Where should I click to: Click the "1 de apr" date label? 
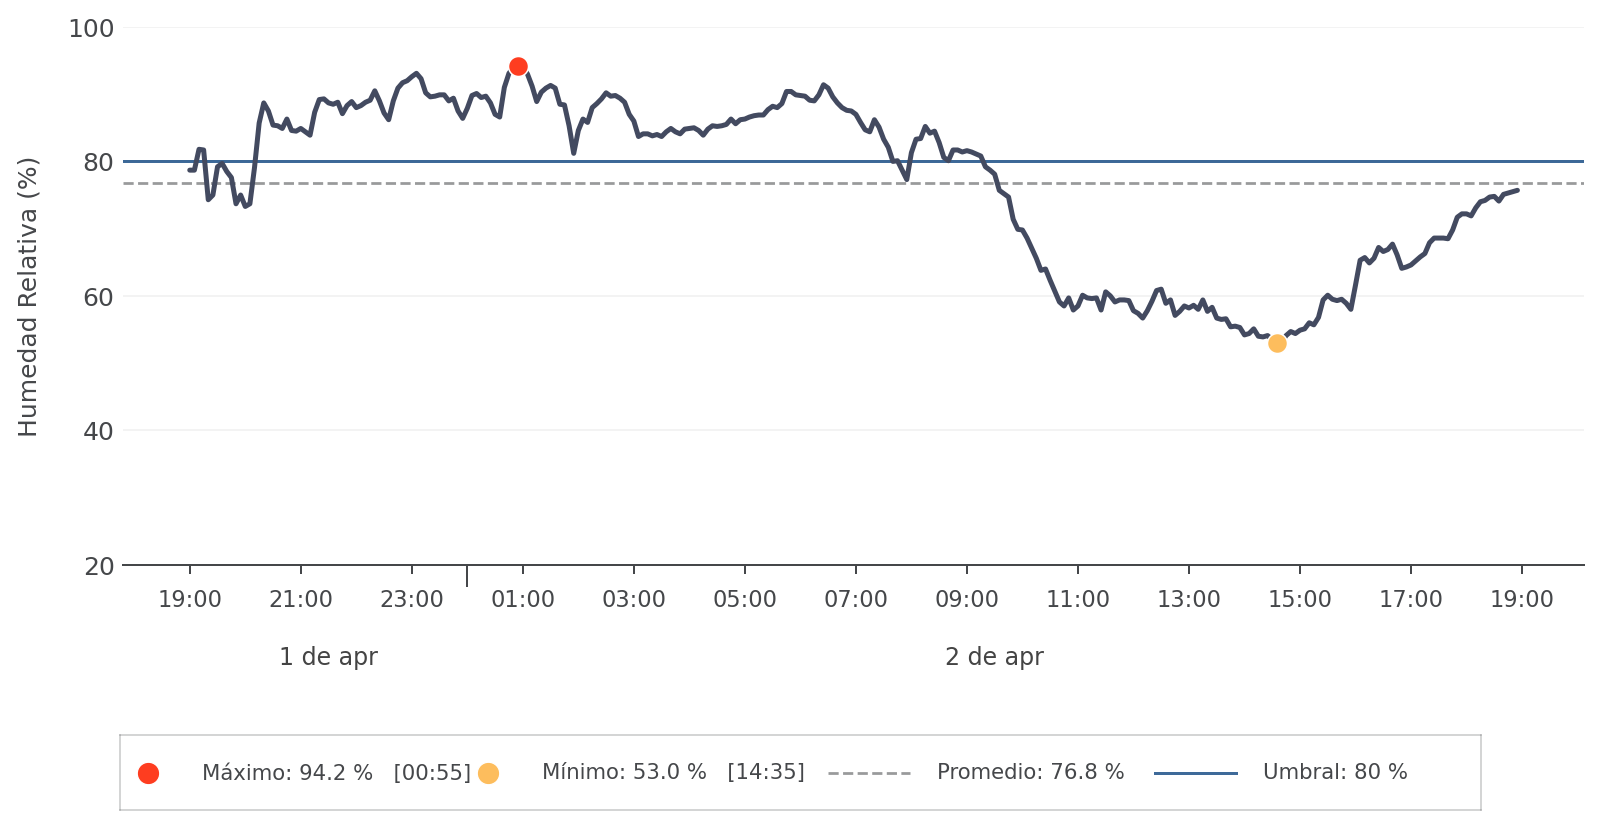coord(328,657)
